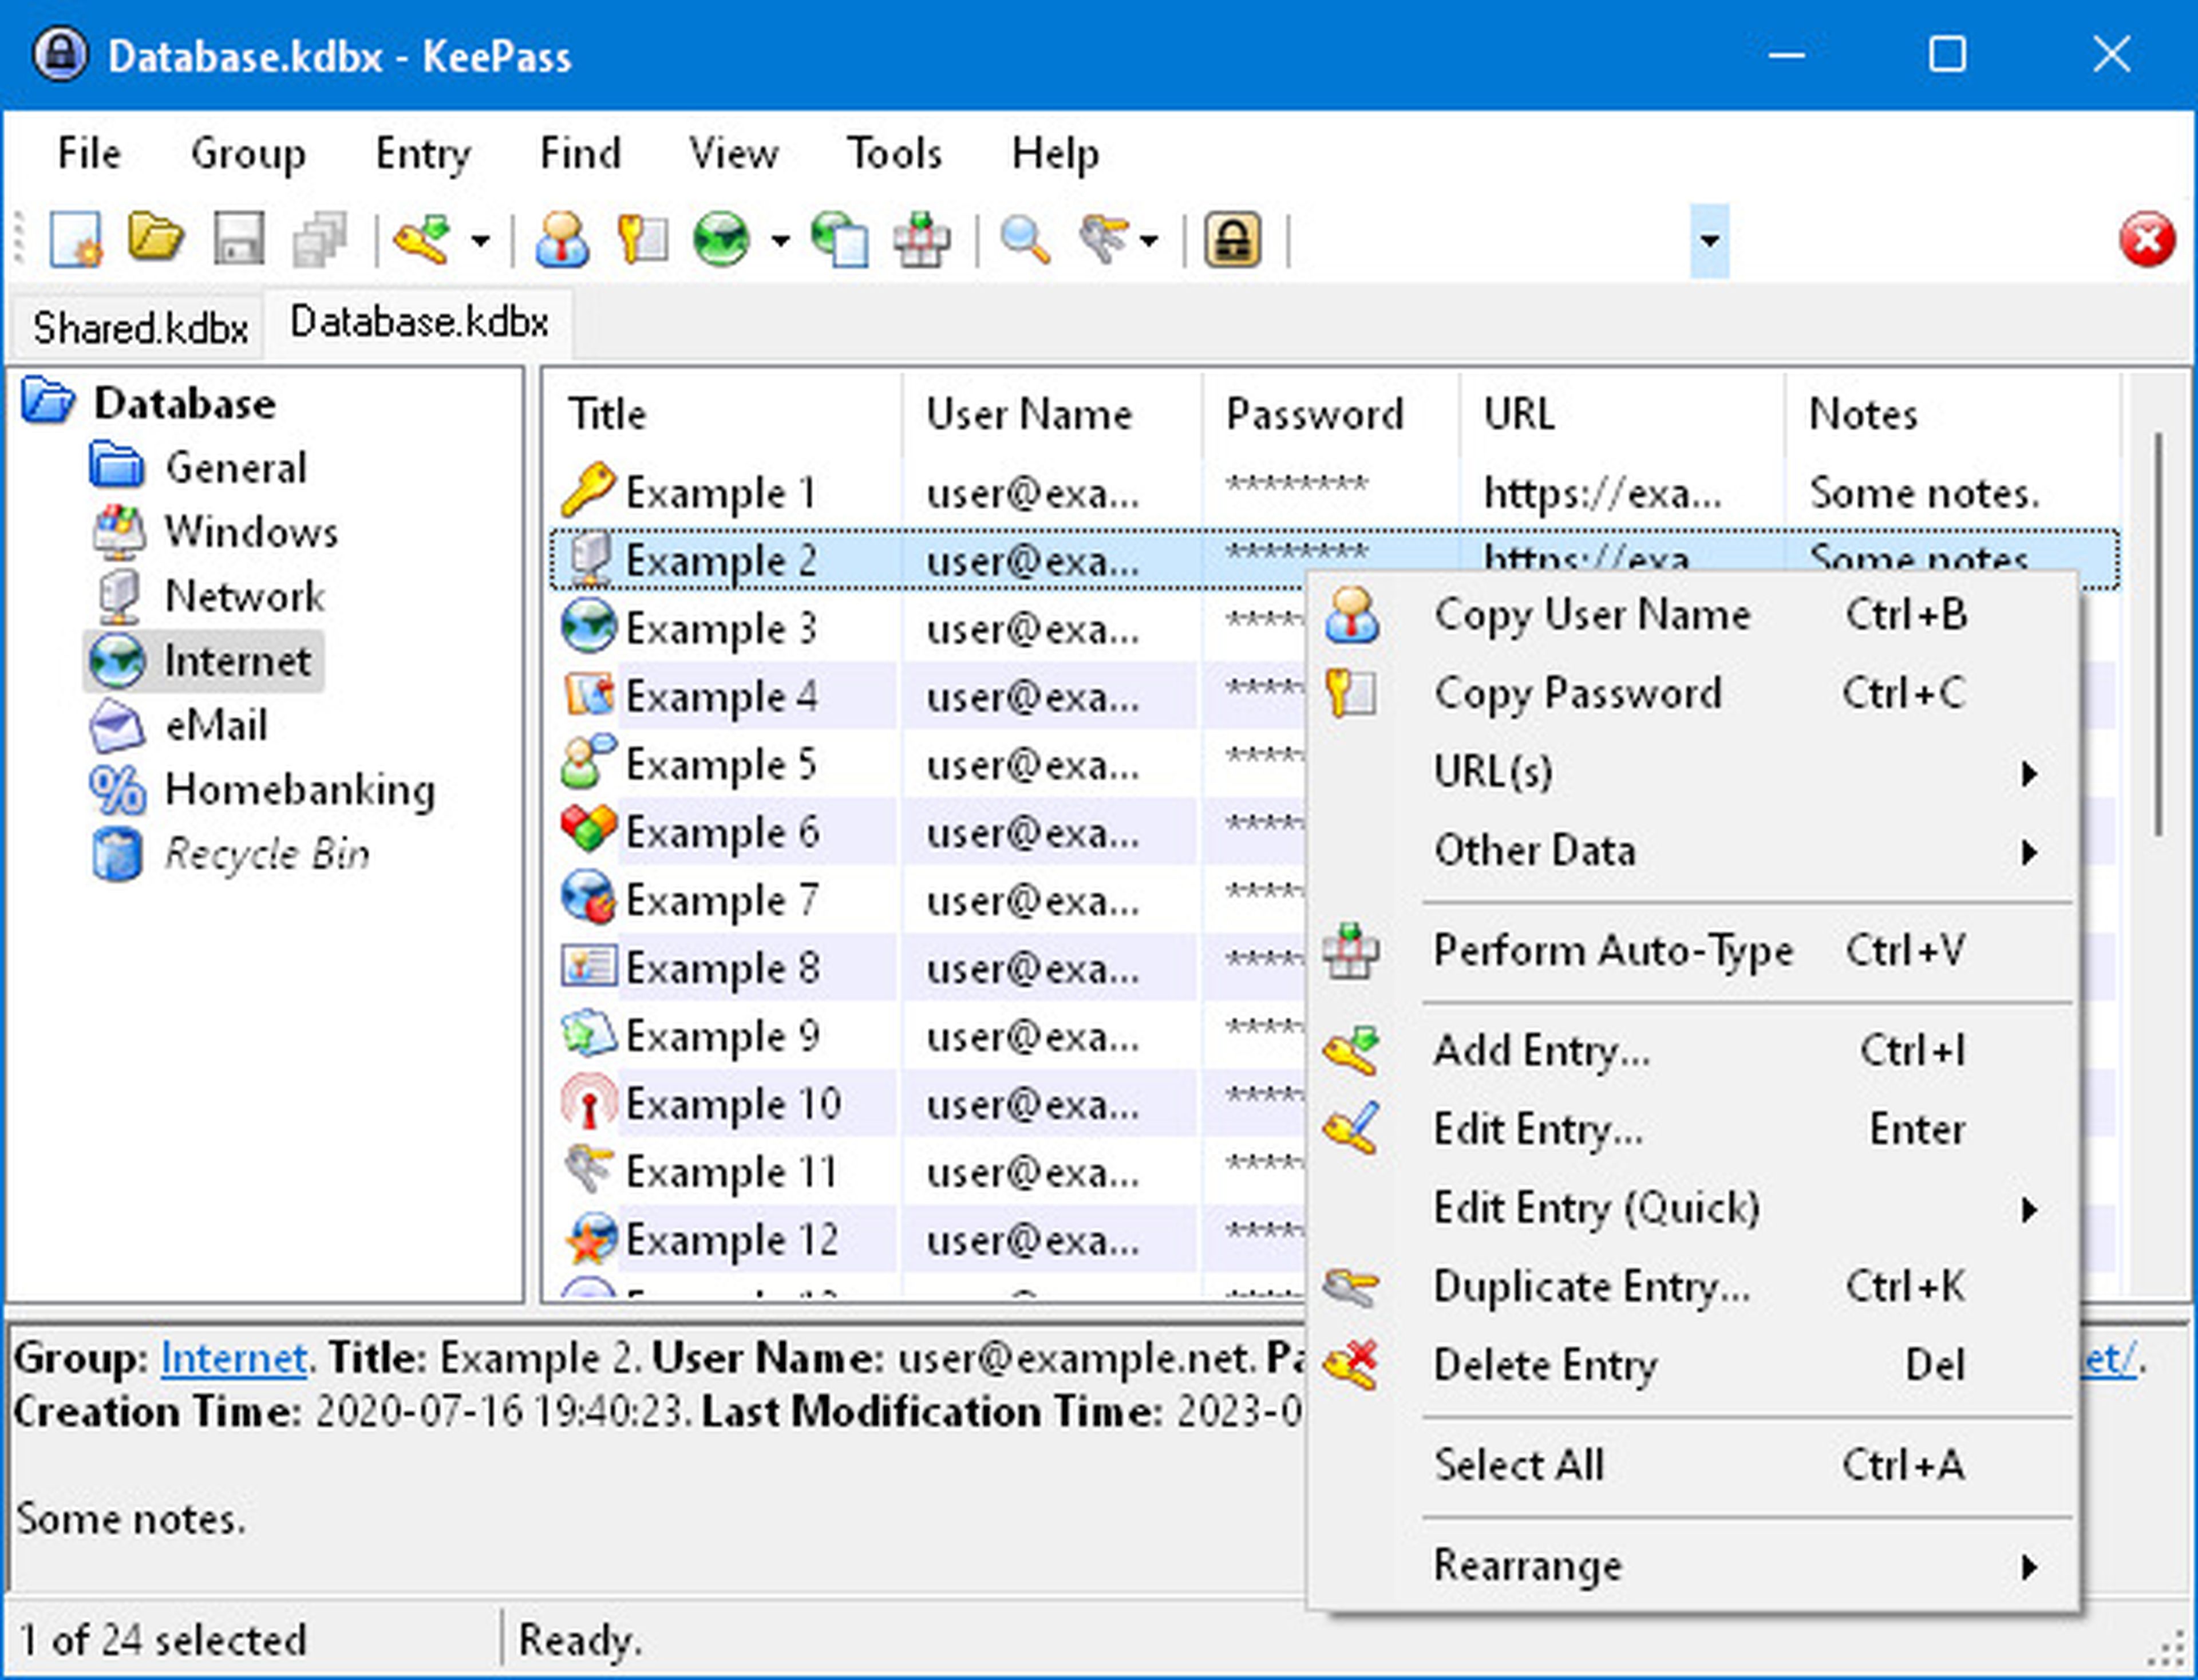Open the Add Entry dropdown arrow
2198x1680 pixels.
481,241
